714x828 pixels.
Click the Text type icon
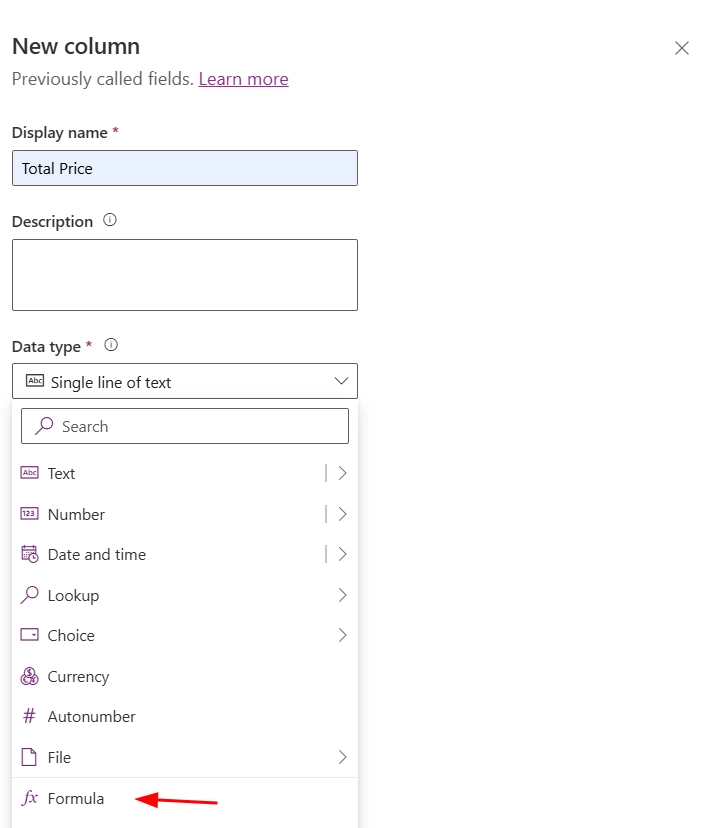click(29, 473)
